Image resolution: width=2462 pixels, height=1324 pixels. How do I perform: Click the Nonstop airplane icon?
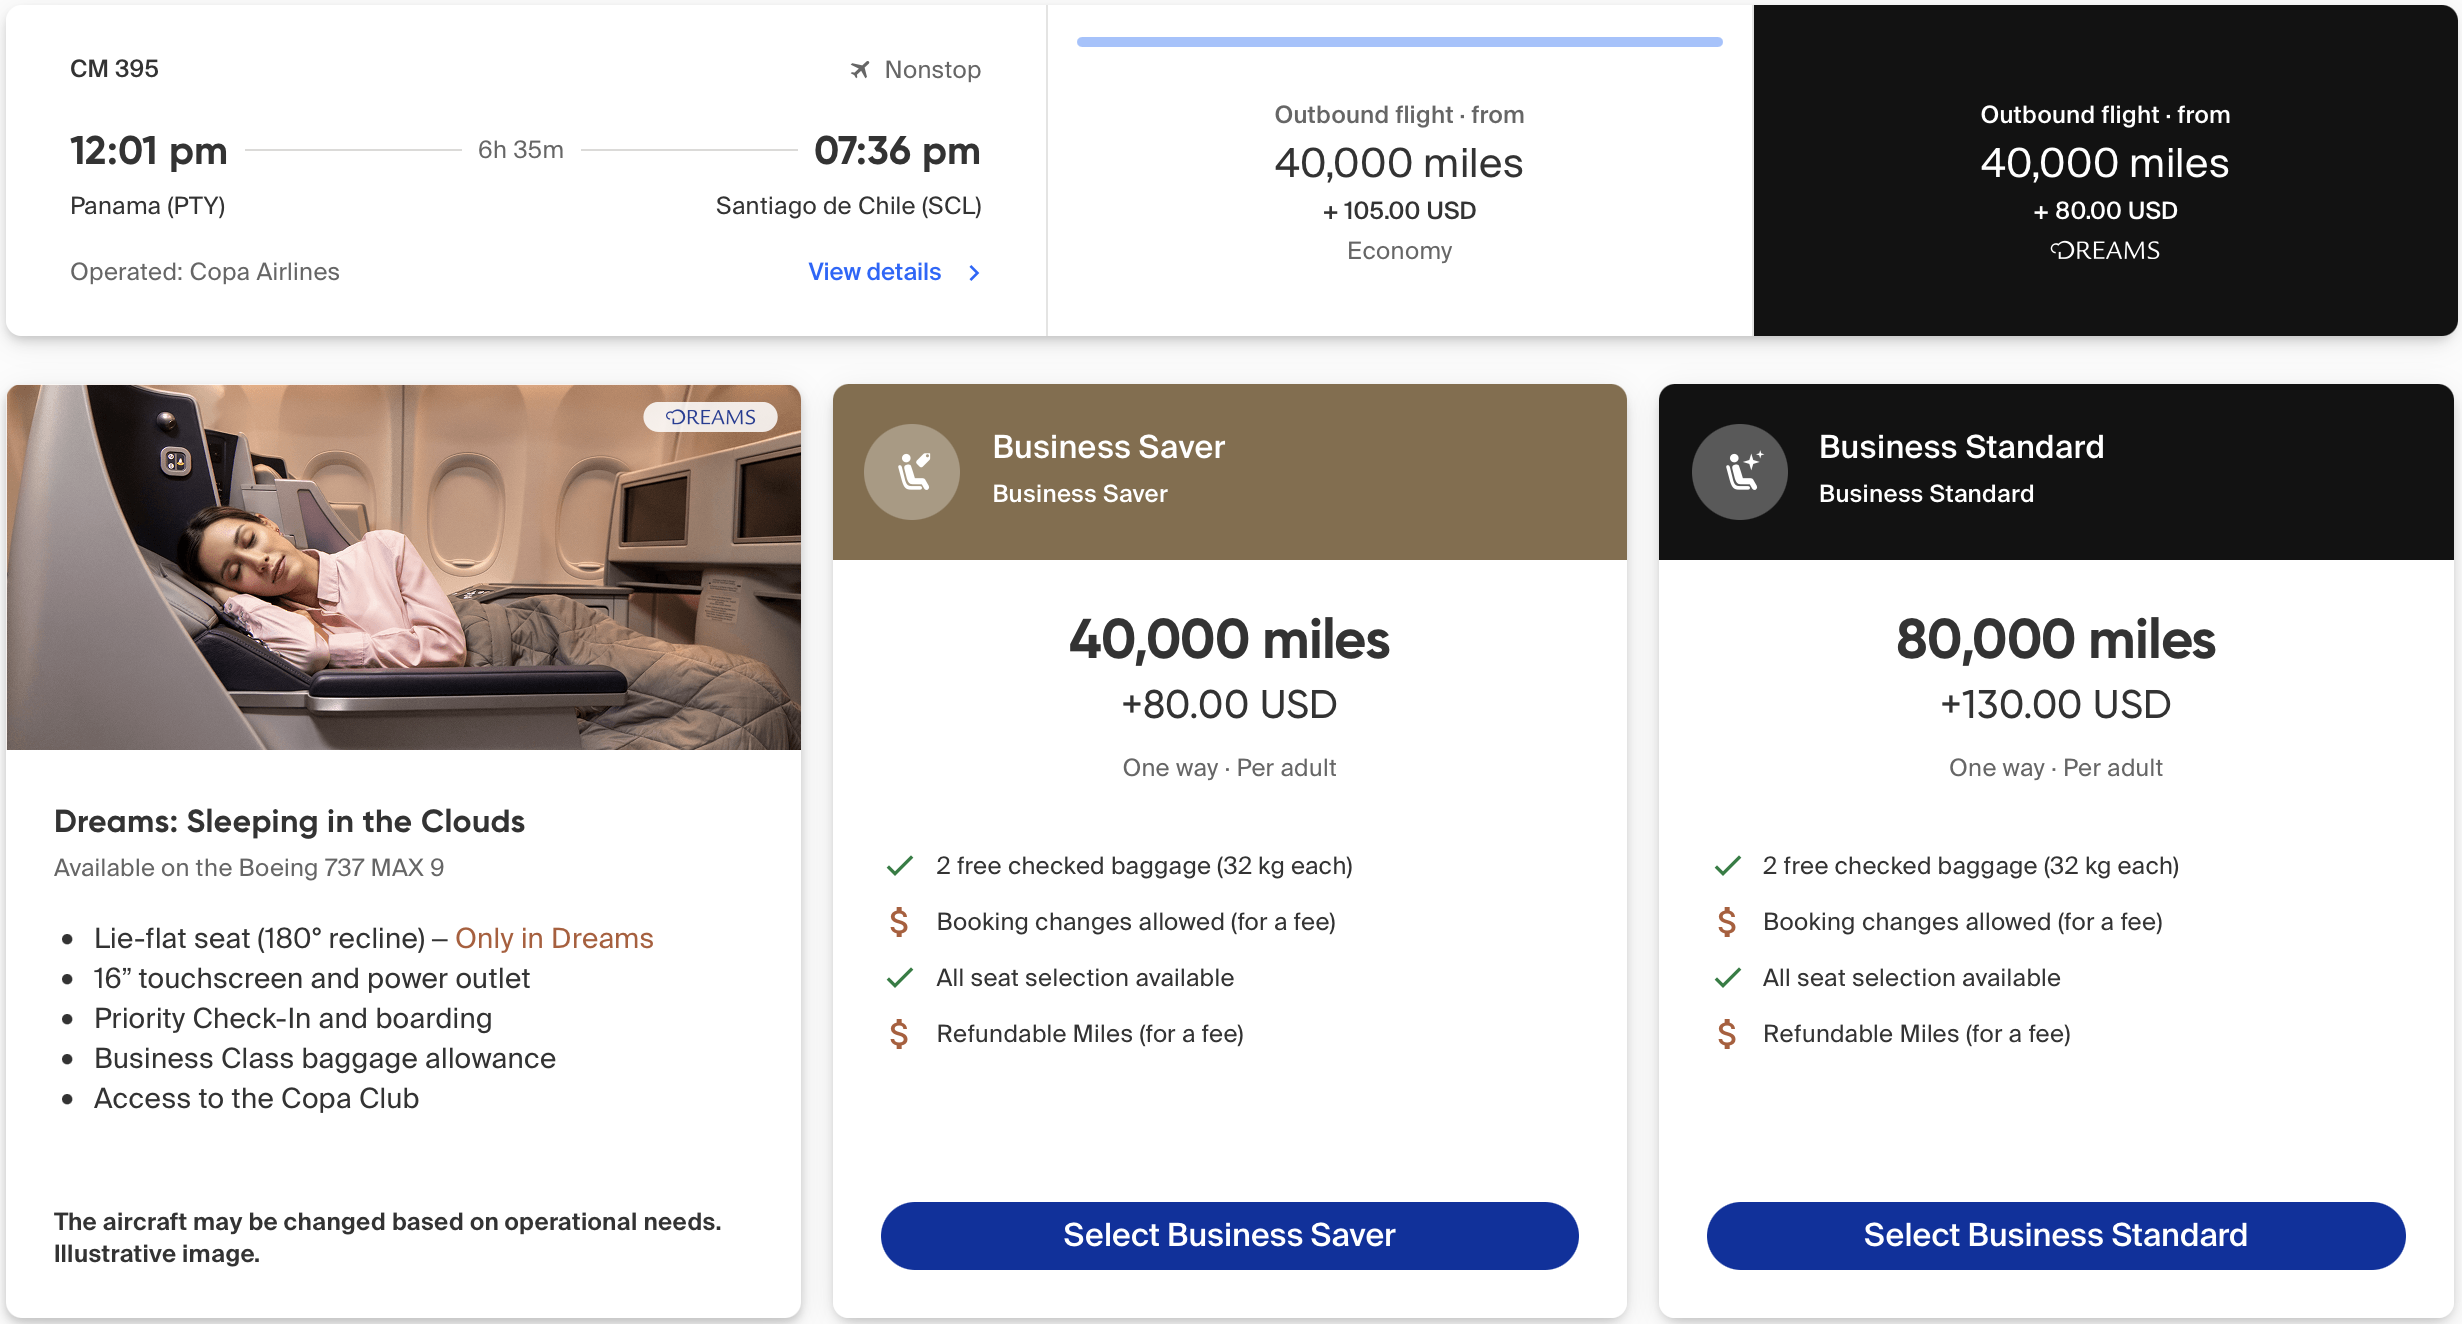(x=859, y=69)
